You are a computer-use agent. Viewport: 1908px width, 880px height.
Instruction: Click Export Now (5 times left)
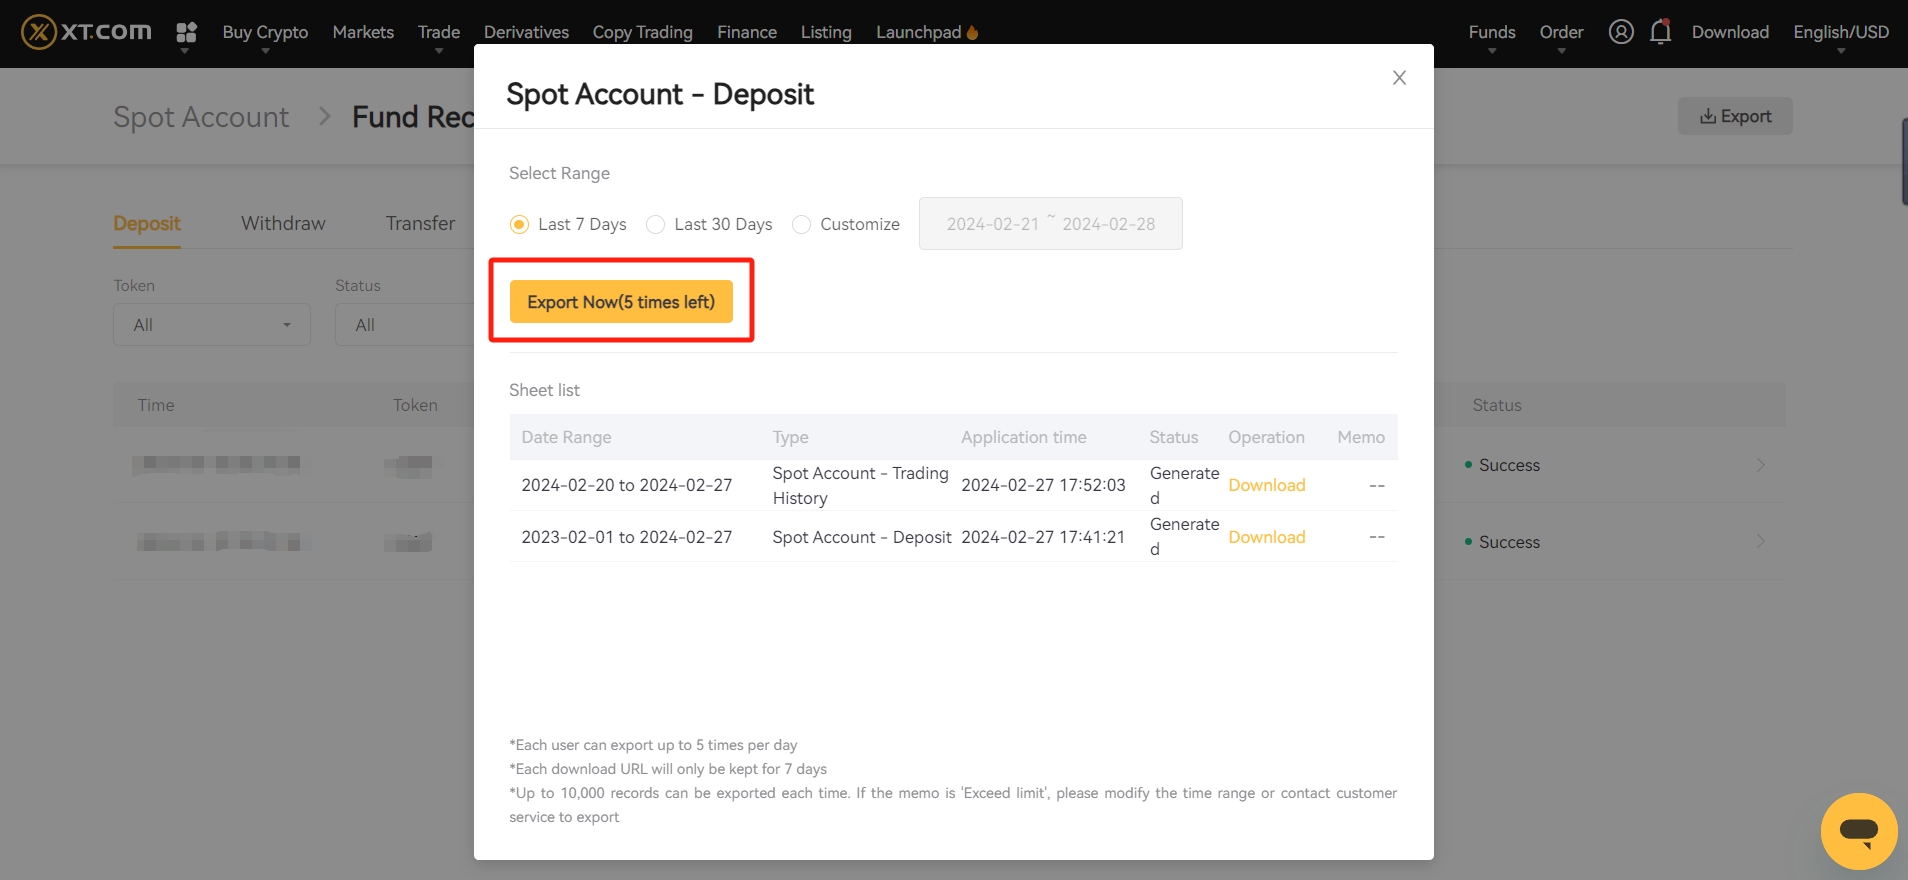point(621,302)
